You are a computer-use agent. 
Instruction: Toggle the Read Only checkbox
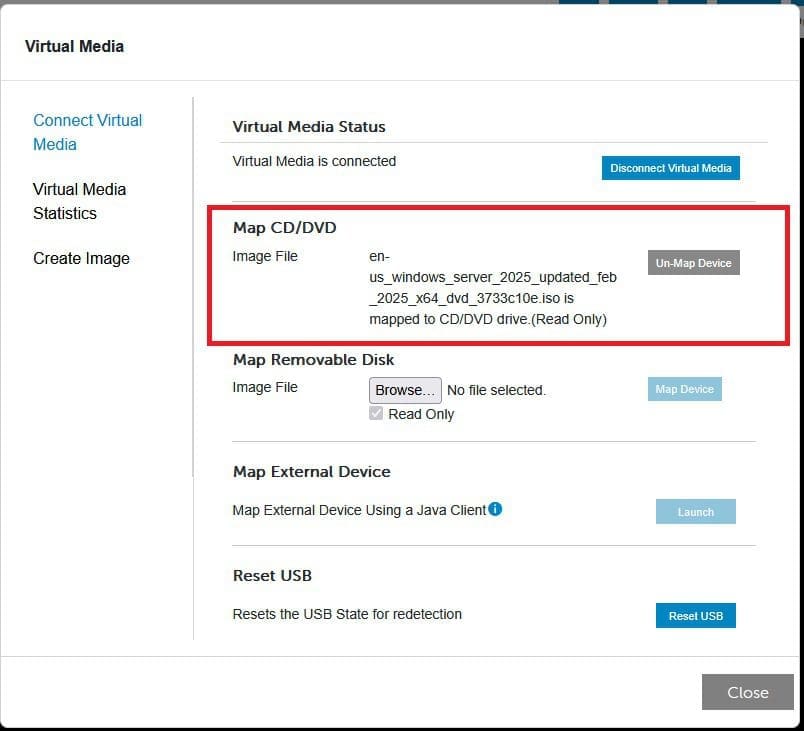pyautogui.click(x=377, y=413)
